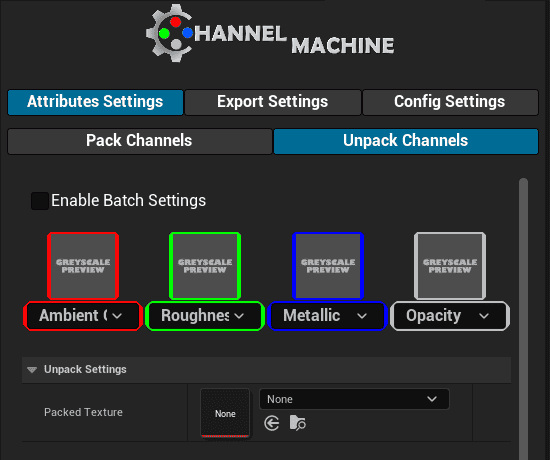The height and width of the screenshot is (460, 550).
Task: Switch to Attributes Settings tab
Action: (x=95, y=102)
